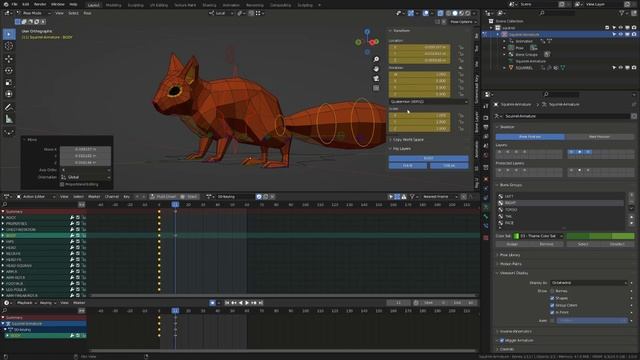Toggle visibility eye of Squirrel Armature

[620, 35]
